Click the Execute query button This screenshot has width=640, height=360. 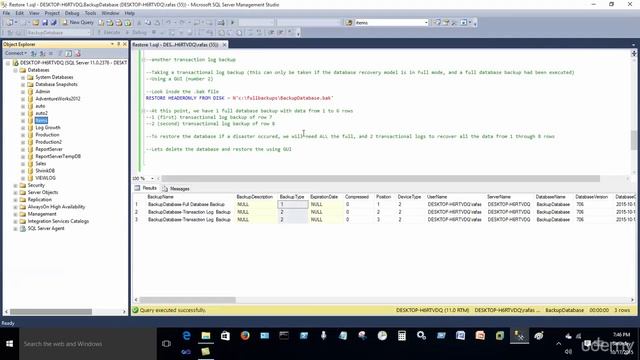108,32
